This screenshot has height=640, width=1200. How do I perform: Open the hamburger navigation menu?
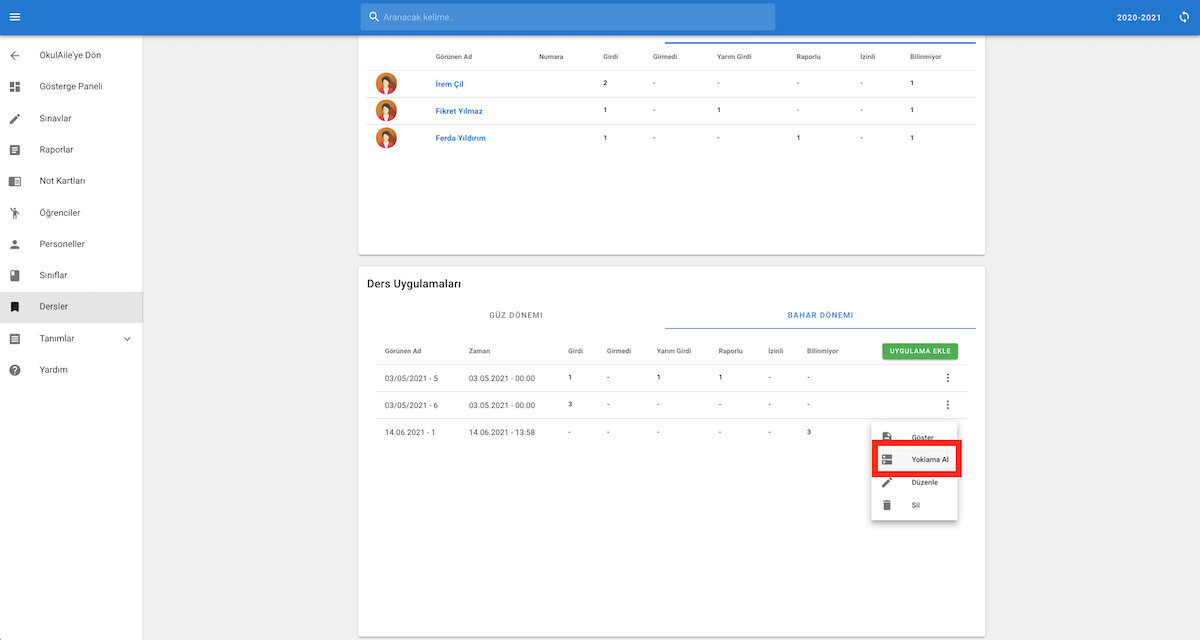tap(15, 17)
